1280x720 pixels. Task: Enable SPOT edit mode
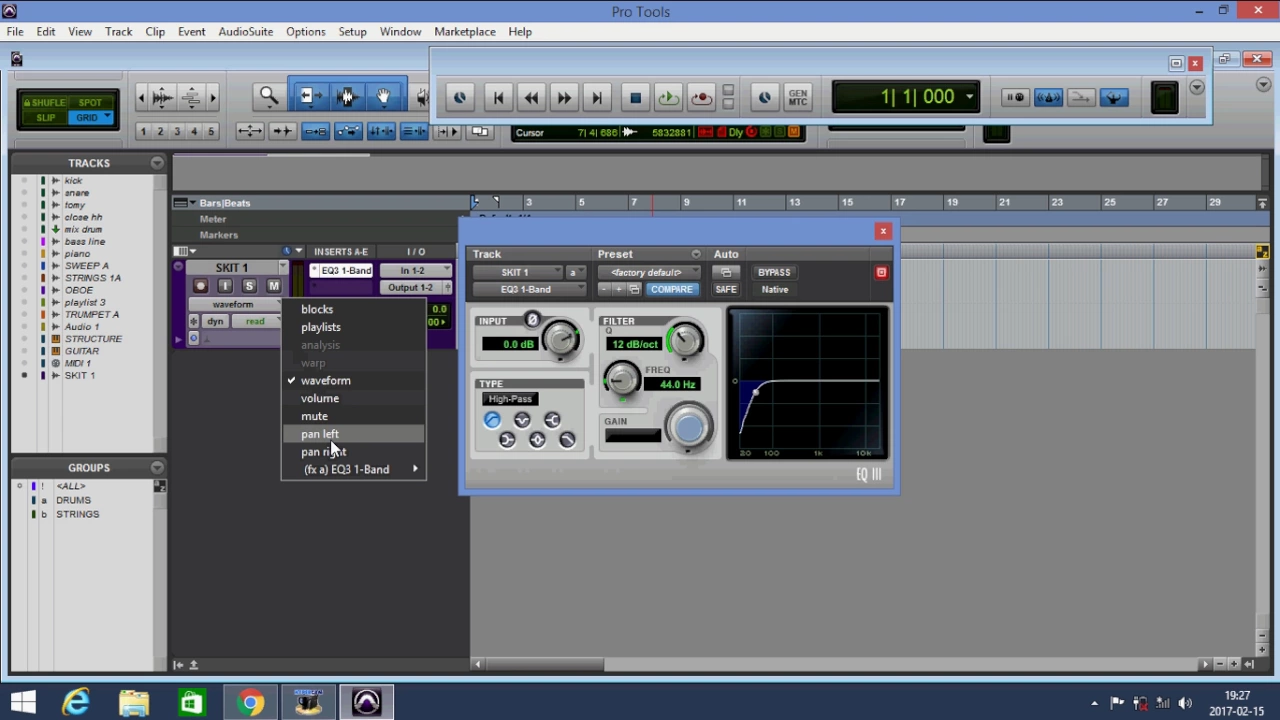(x=90, y=102)
